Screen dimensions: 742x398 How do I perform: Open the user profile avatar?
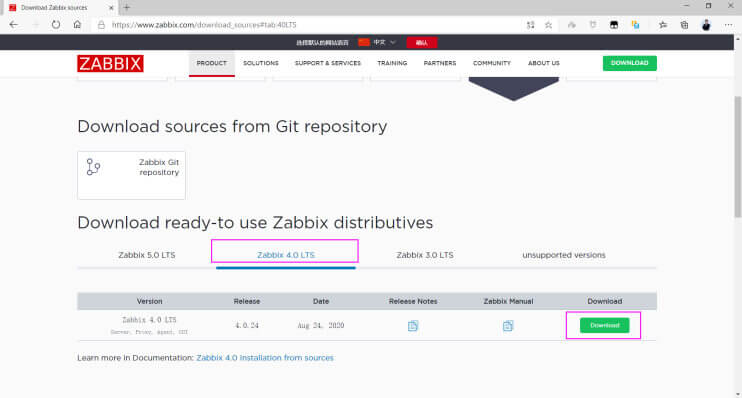(x=706, y=25)
